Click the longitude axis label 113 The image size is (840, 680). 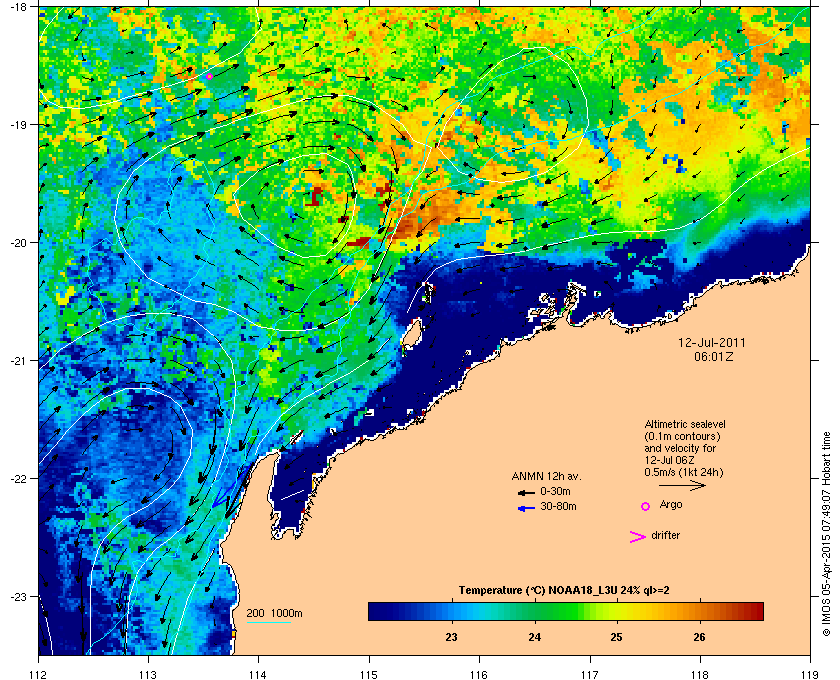148,674
